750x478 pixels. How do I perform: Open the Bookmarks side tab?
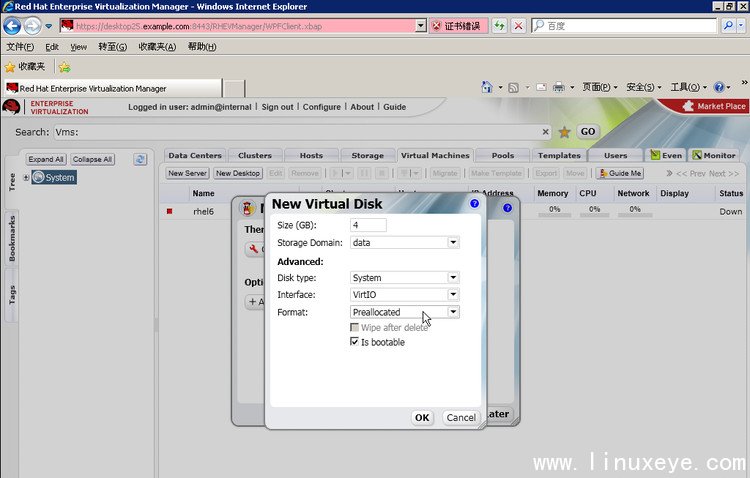point(12,238)
